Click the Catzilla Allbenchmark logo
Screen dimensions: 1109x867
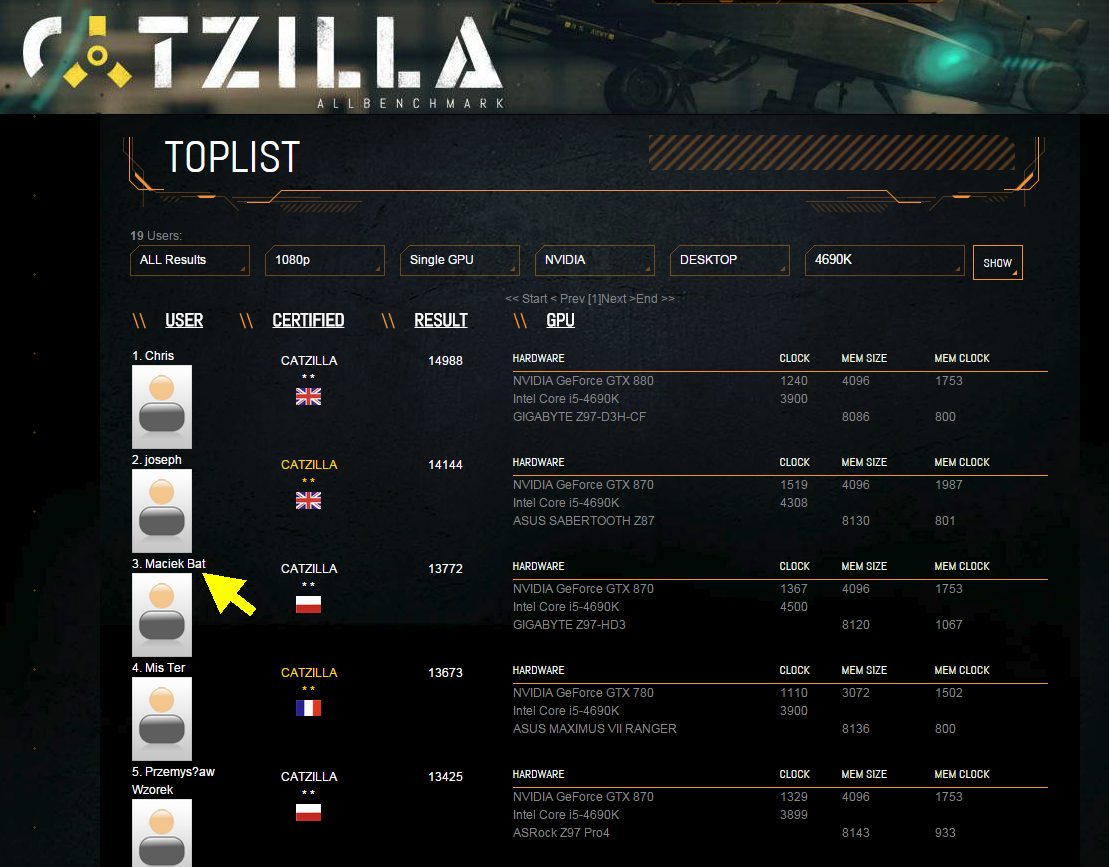pyautogui.click(x=263, y=58)
